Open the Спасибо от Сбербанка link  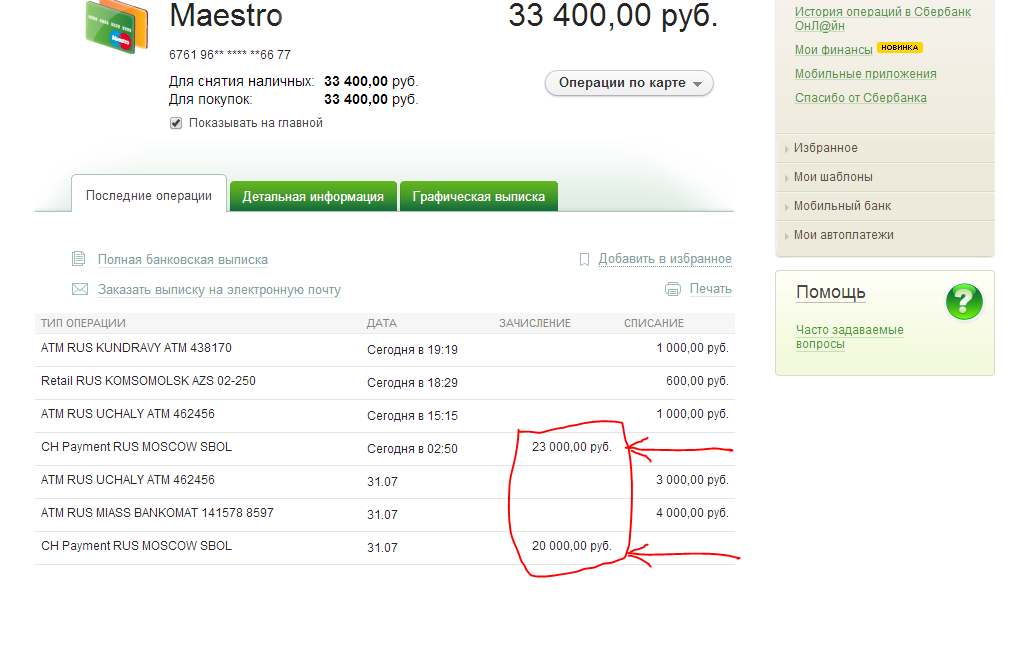[860, 98]
